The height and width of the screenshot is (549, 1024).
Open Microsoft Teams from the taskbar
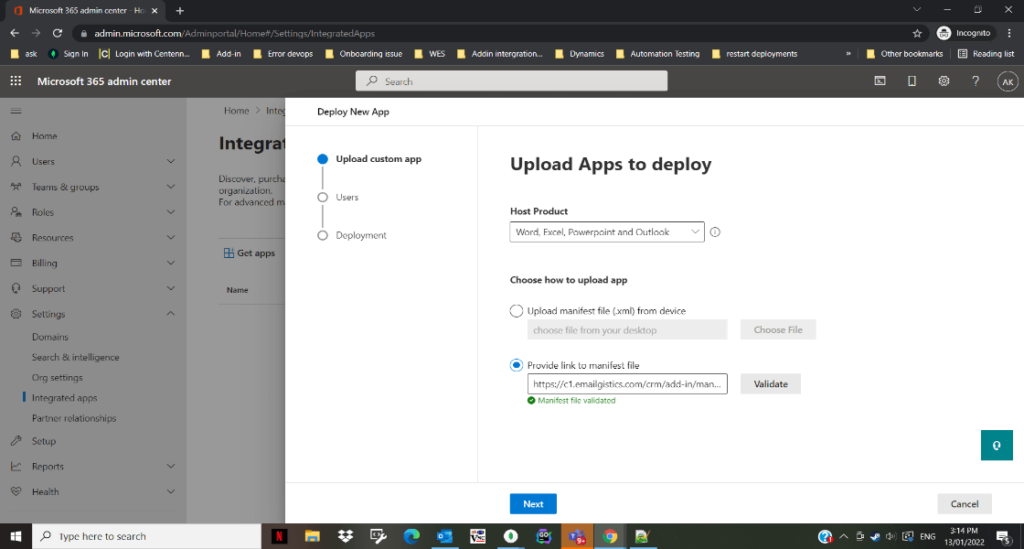point(577,536)
